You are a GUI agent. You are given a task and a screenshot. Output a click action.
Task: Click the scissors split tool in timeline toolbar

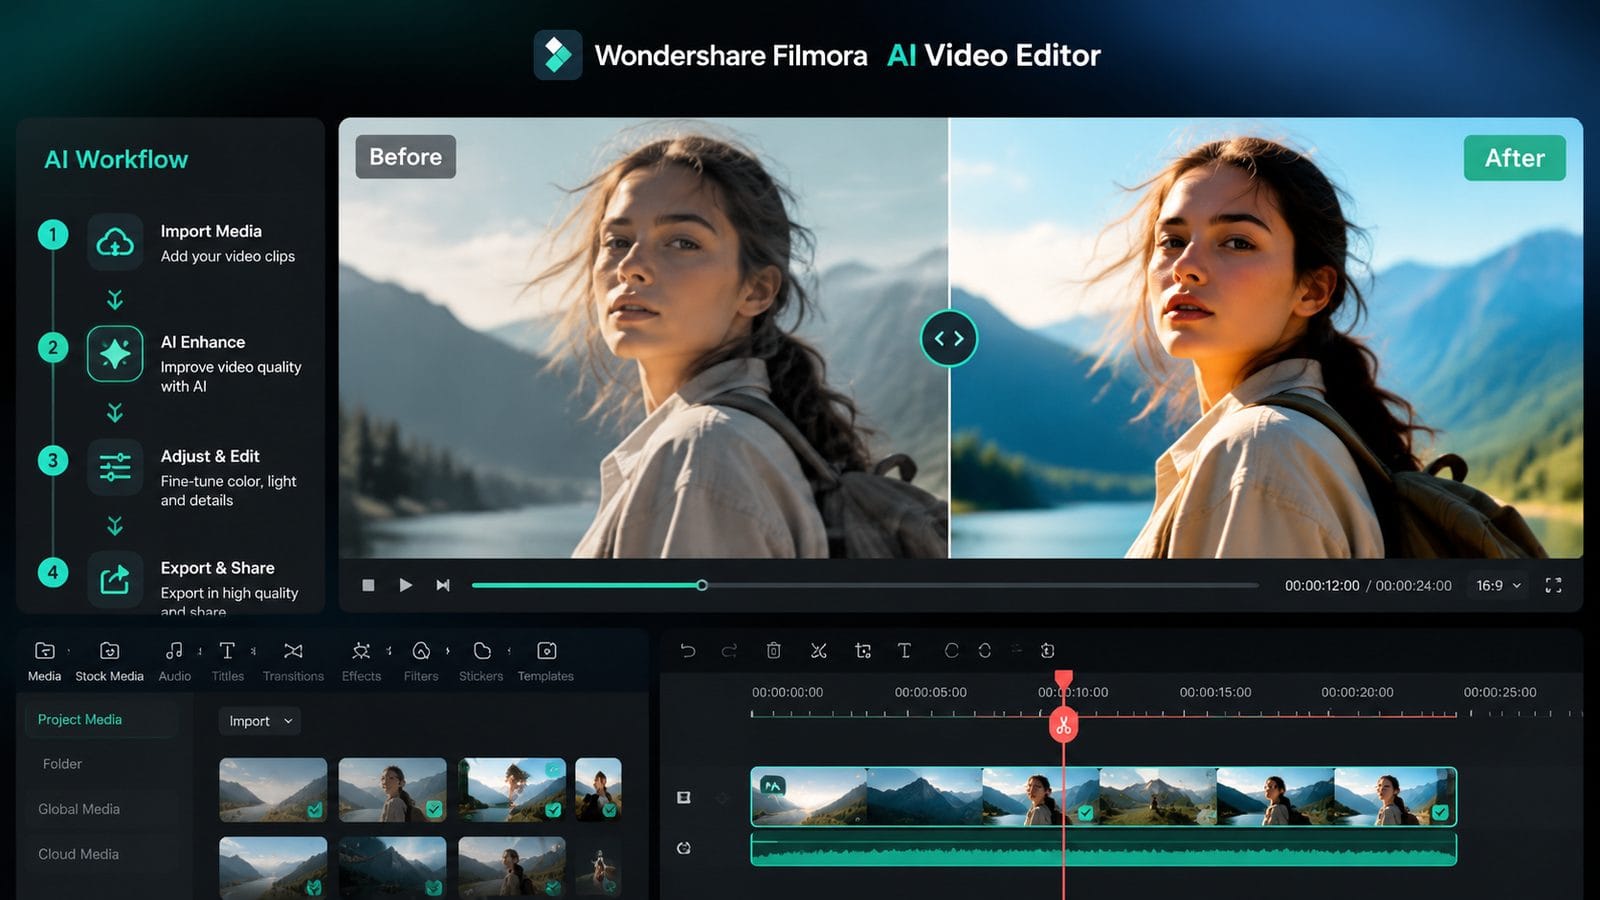pos(819,650)
